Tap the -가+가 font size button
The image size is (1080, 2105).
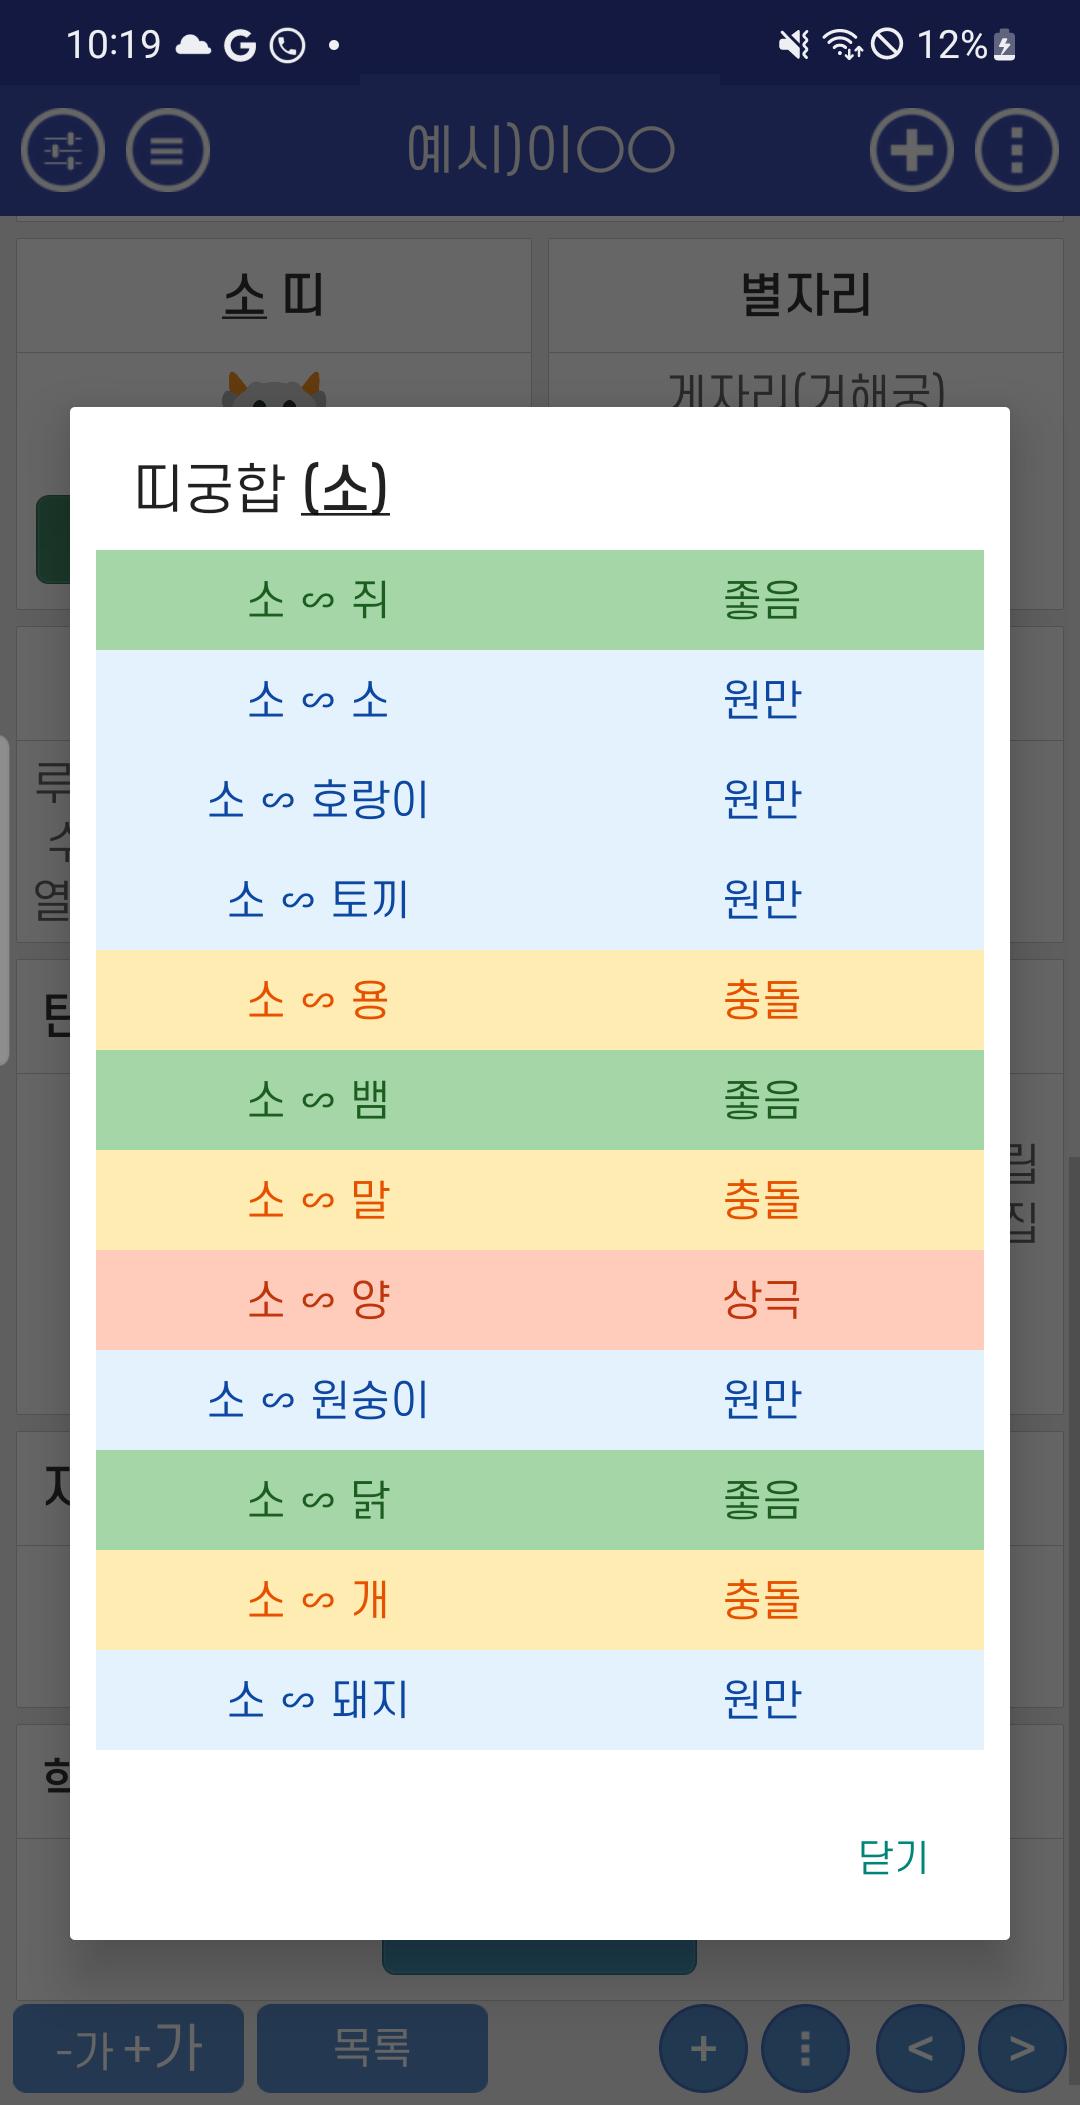129,2048
